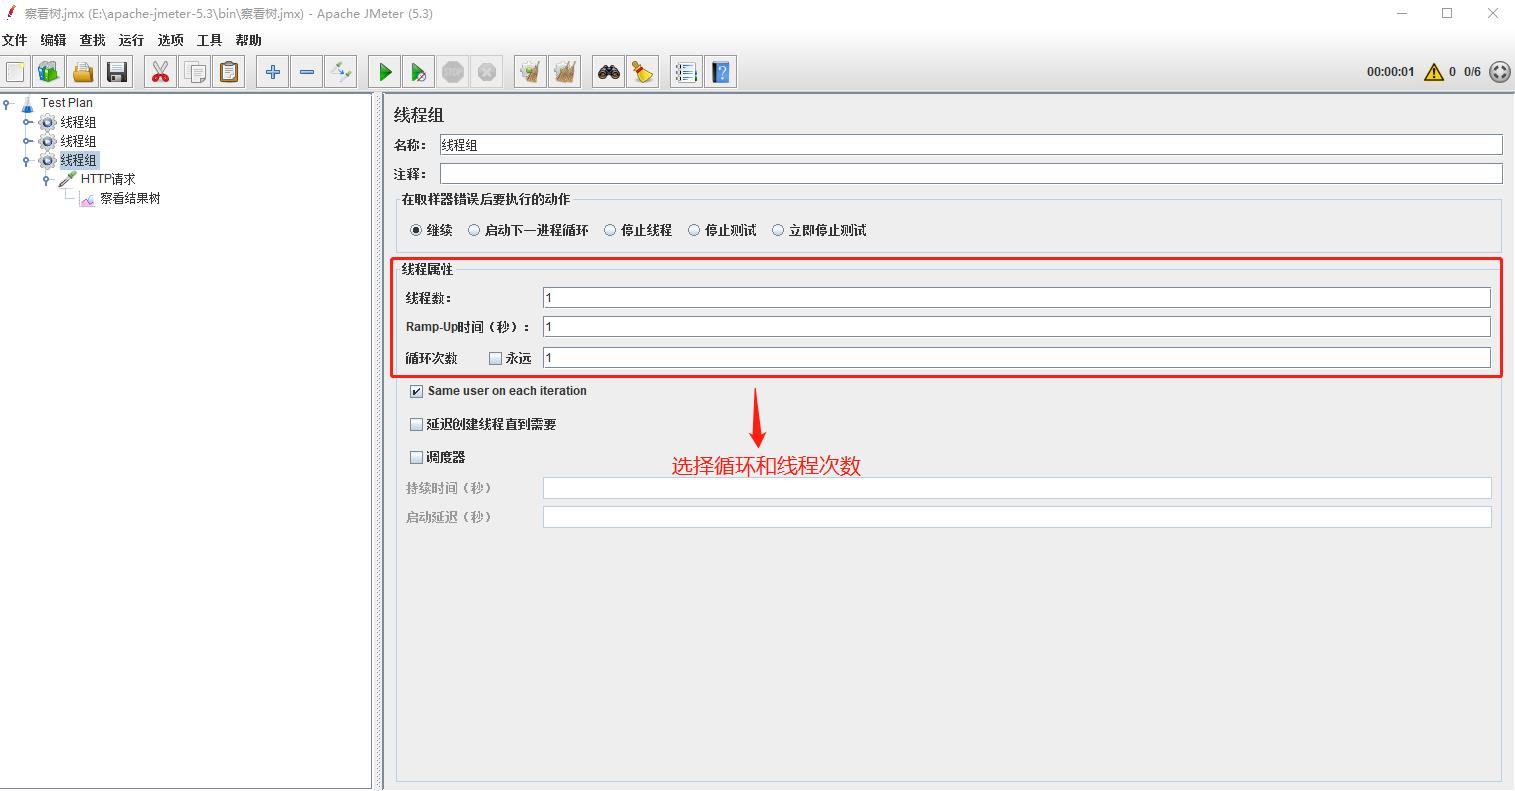Open a test plan file via folder icon
1515x791 pixels.
click(x=82, y=72)
